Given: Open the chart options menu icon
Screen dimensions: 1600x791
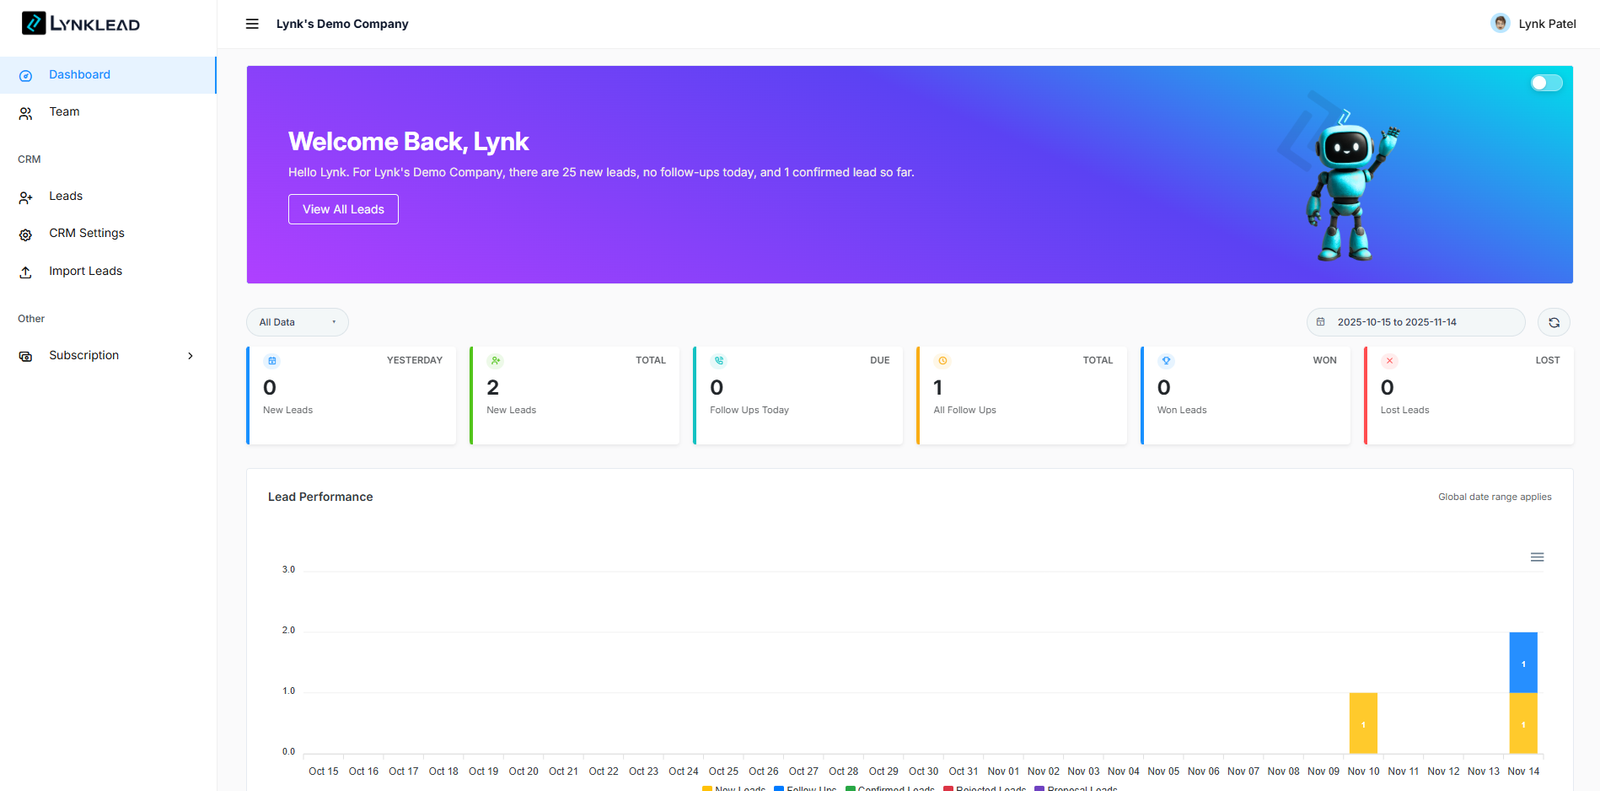Looking at the screenshot, I should (1537, 557).
